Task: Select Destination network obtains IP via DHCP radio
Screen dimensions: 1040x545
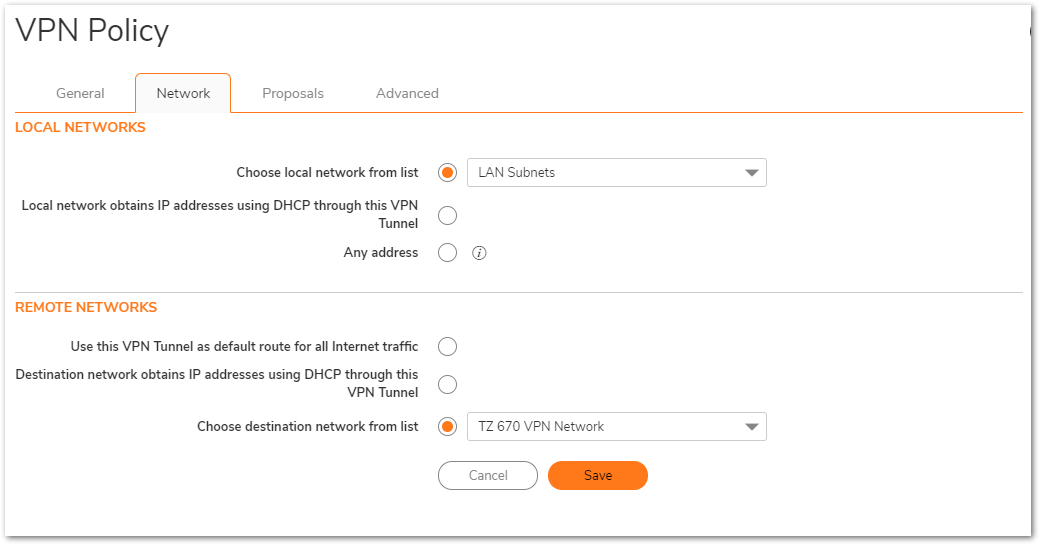Action: point(448,384)
